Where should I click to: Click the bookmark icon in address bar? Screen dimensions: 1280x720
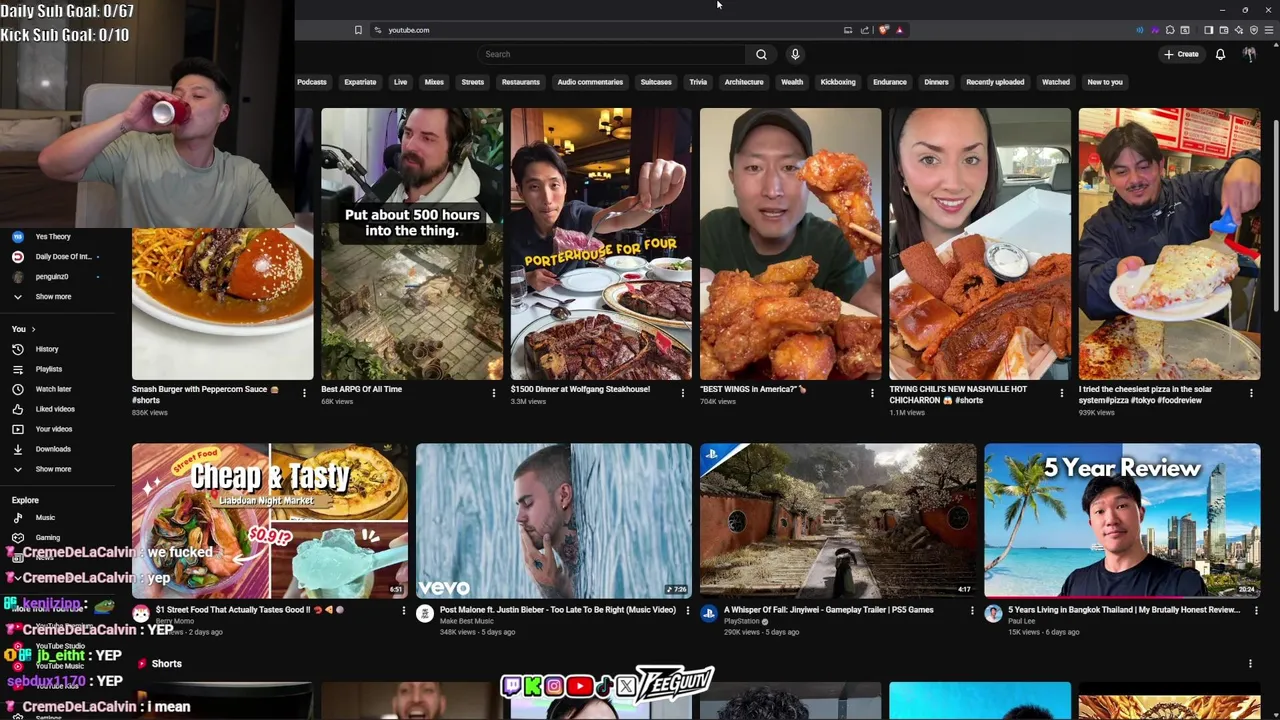pos(358,30)
